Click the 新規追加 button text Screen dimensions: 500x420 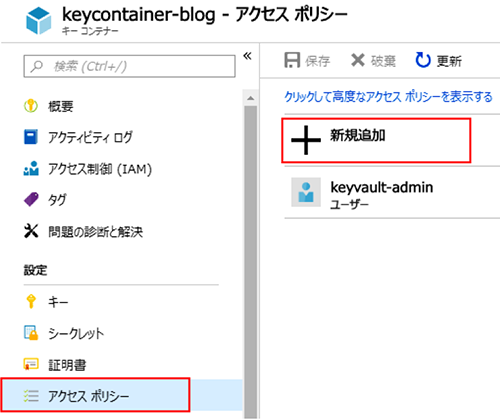[358, 135]
